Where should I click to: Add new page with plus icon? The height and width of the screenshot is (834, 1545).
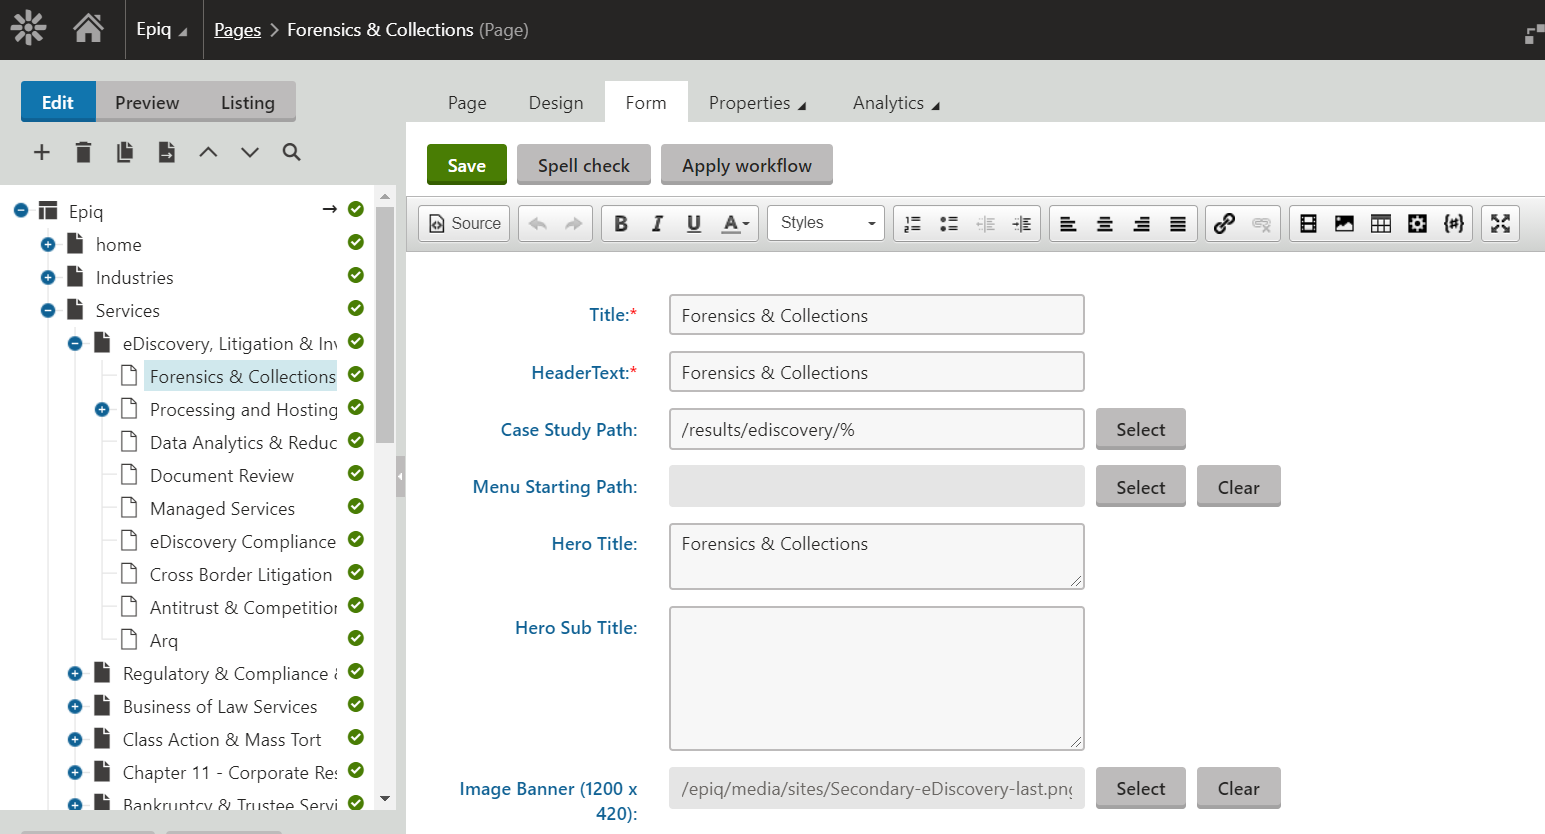click(x=41, y=152)
